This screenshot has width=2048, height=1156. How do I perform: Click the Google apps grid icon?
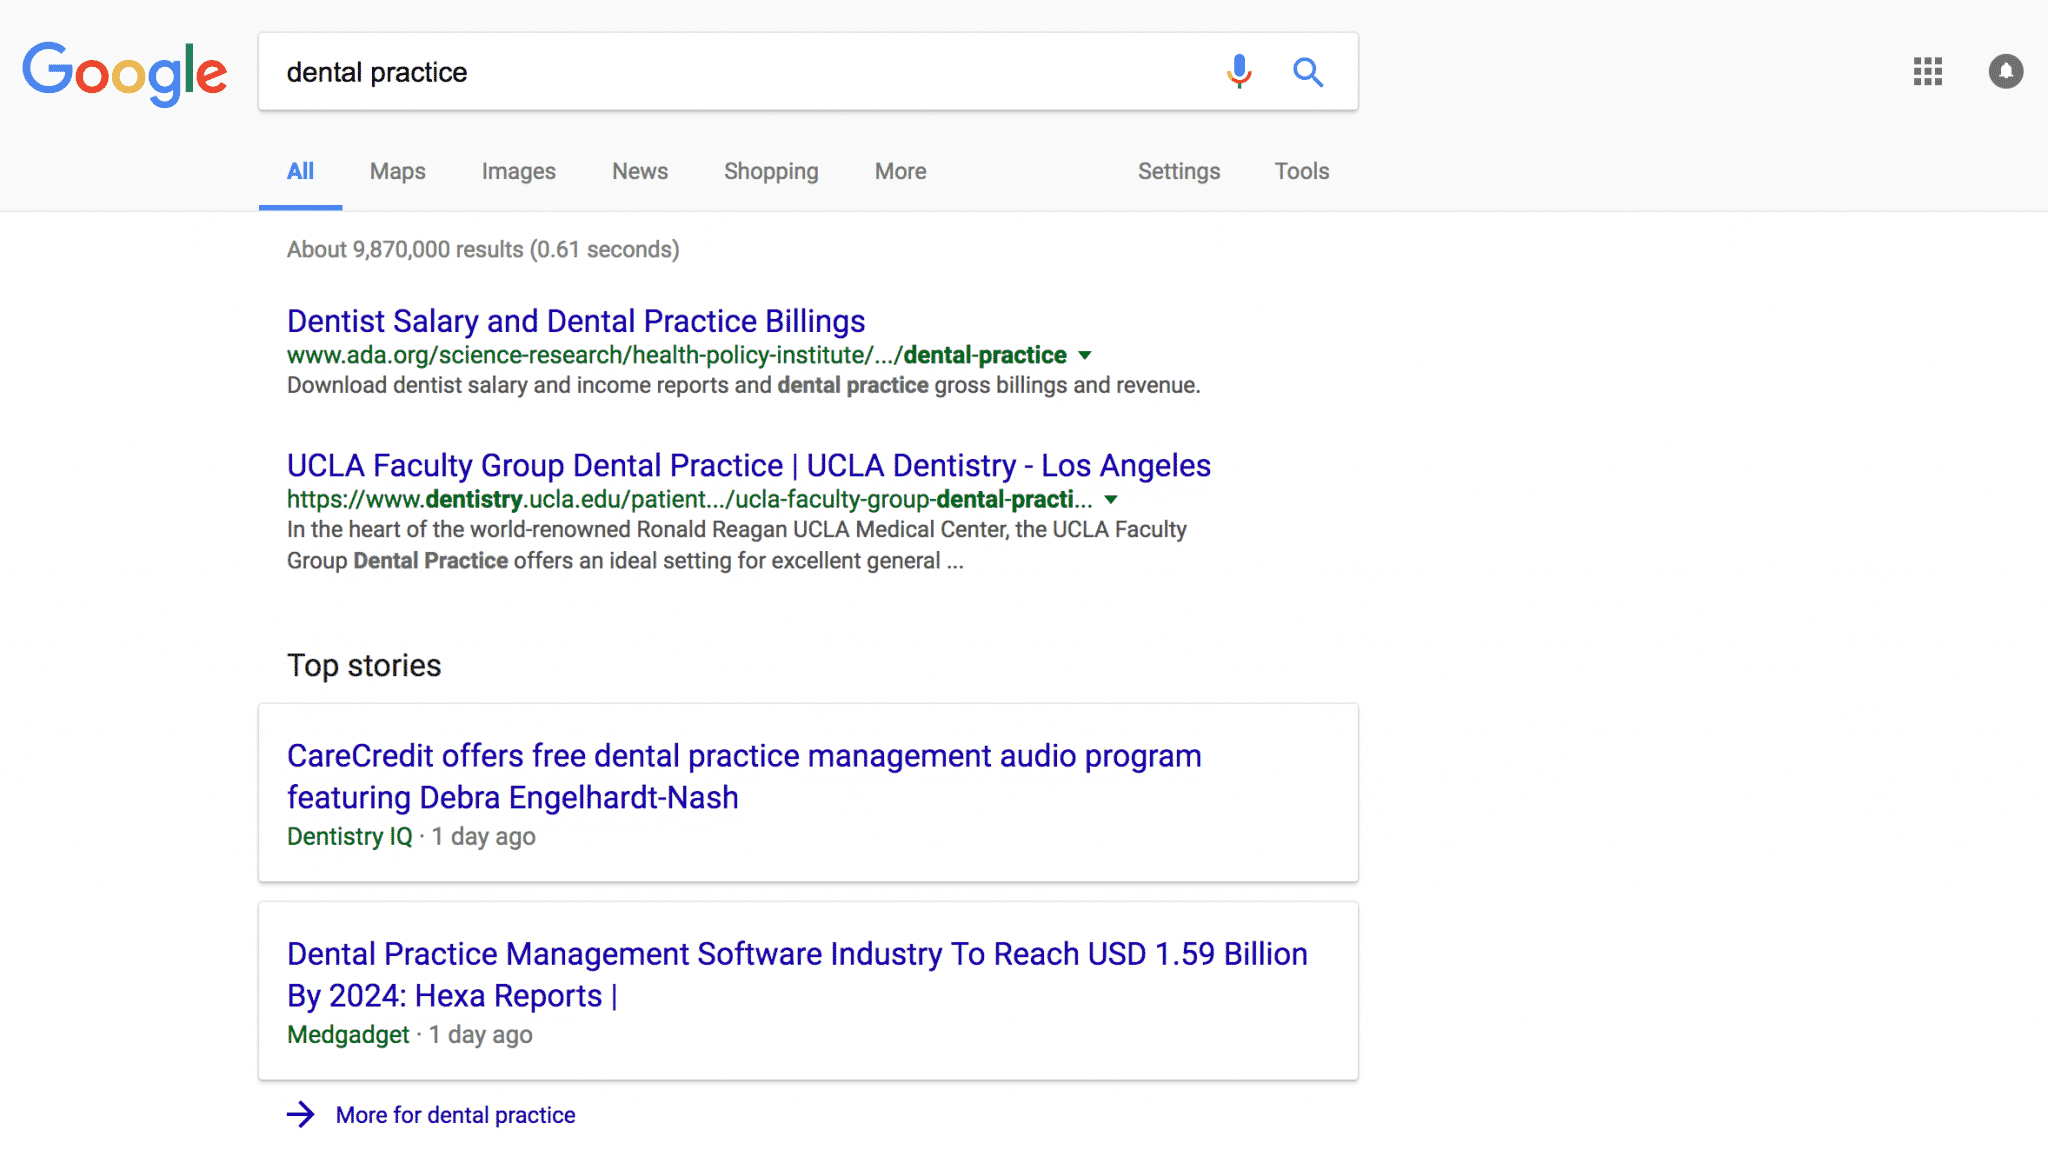click(1928, 72)
